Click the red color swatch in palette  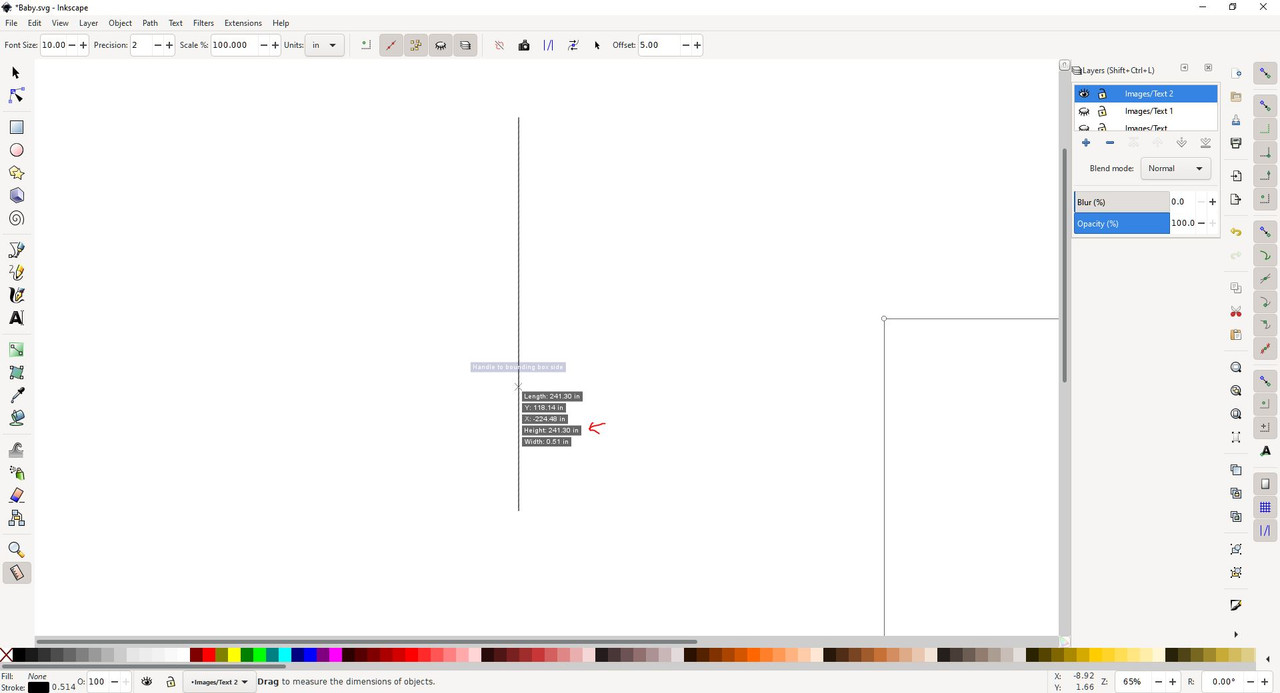pyautogui.click(x=208, y=655)
